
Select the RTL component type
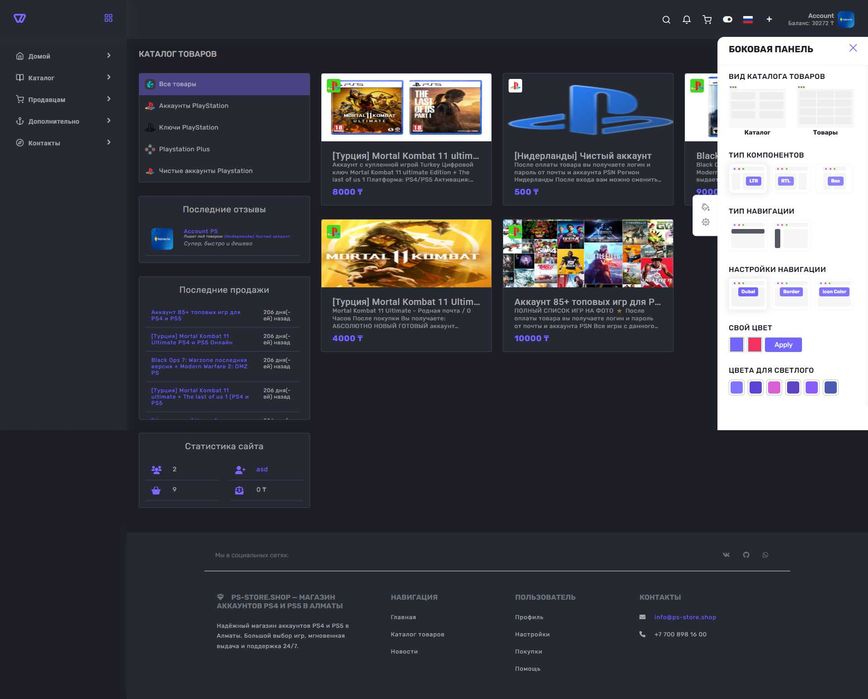point(791,179)
